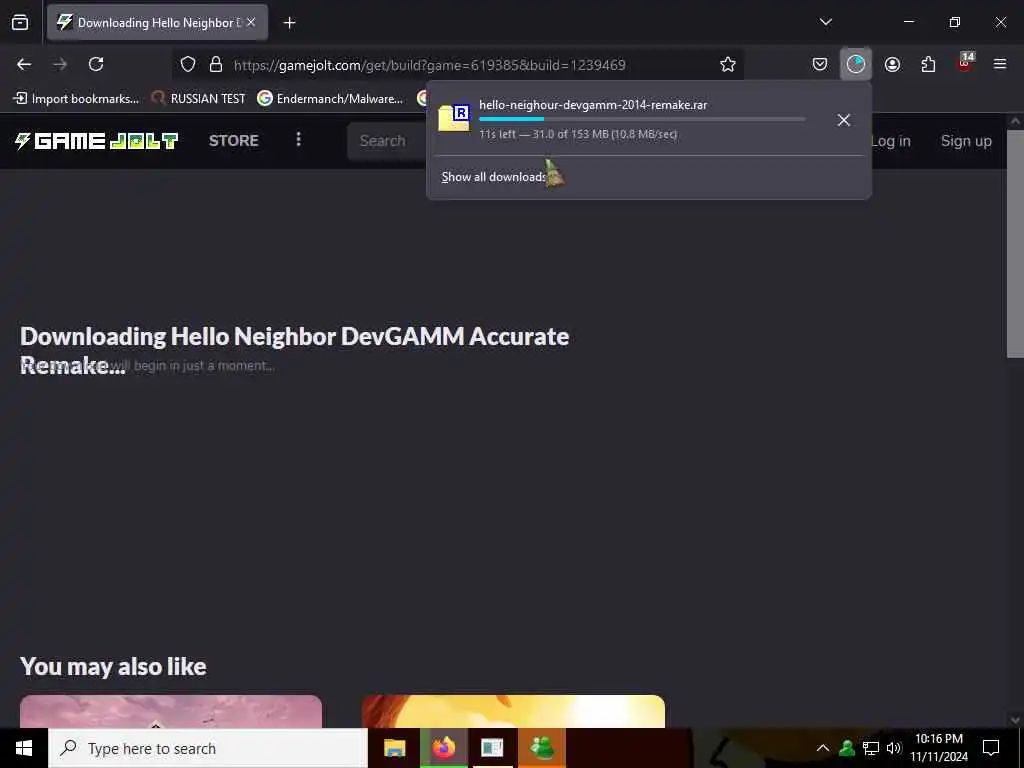This screenshot has height=768, width=1024.
Task: Bookmark this page with the star
Action: [728, 64]
